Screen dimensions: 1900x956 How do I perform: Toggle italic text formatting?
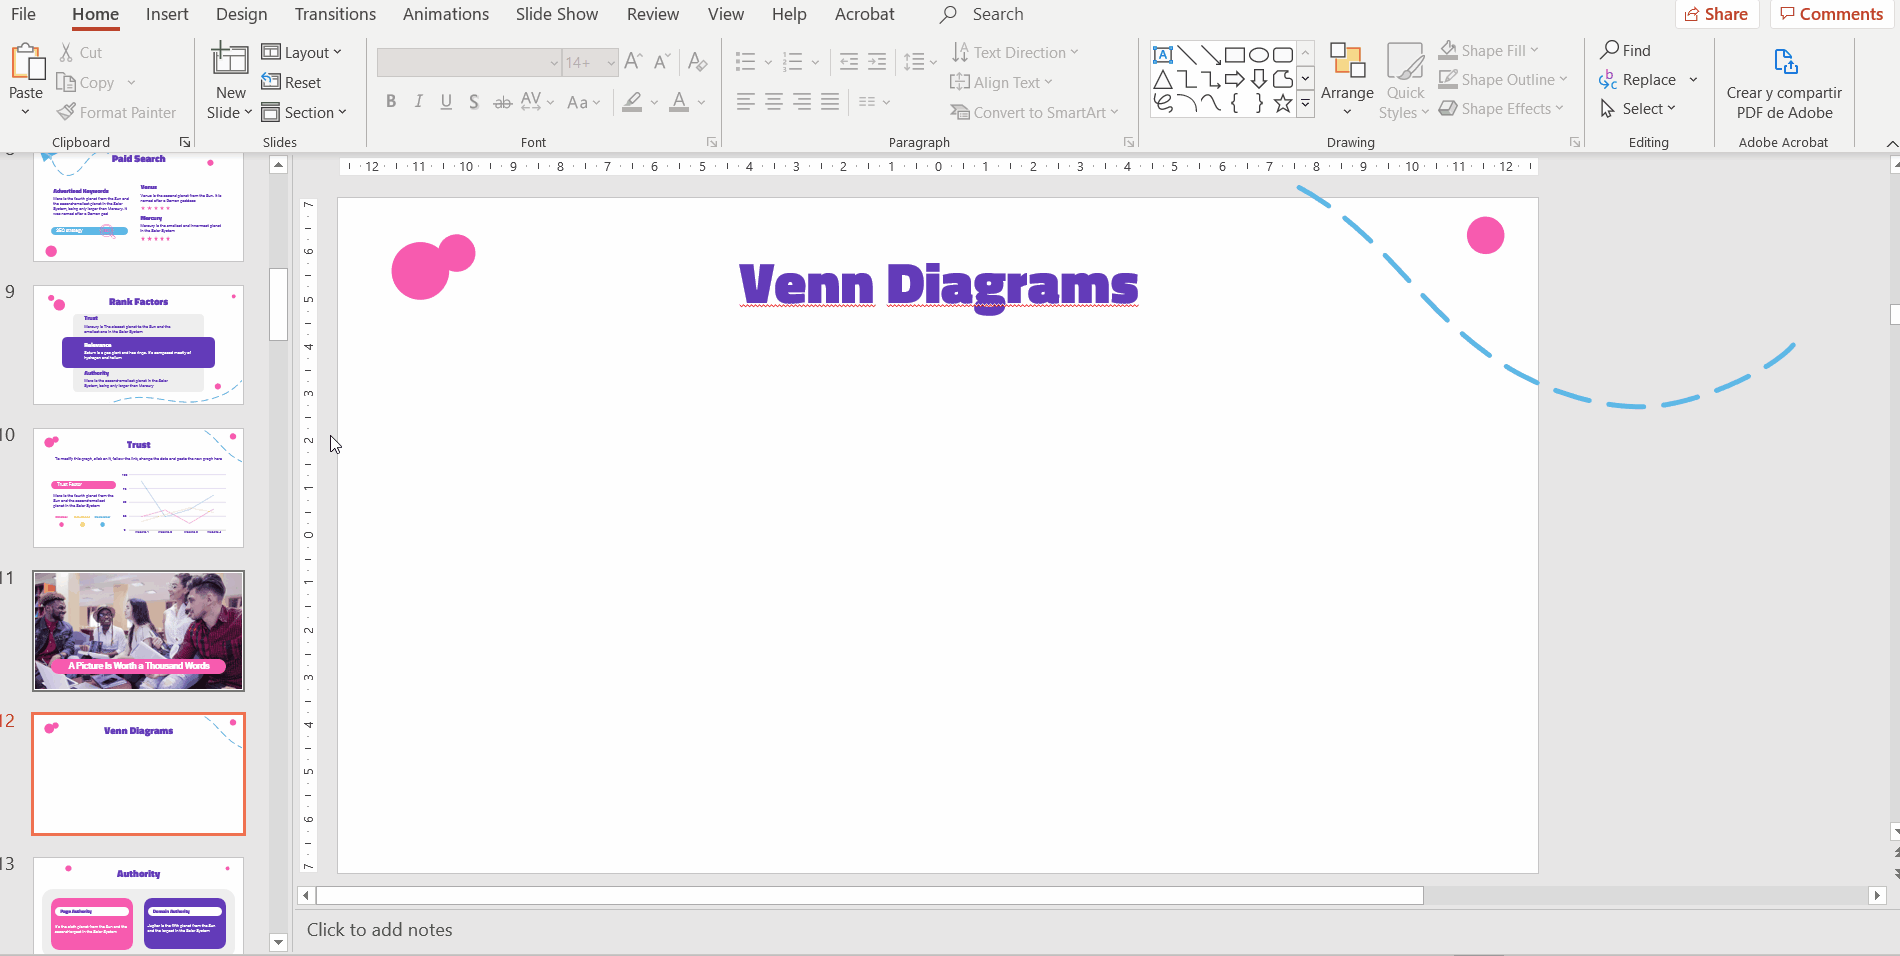click(418, 101)
